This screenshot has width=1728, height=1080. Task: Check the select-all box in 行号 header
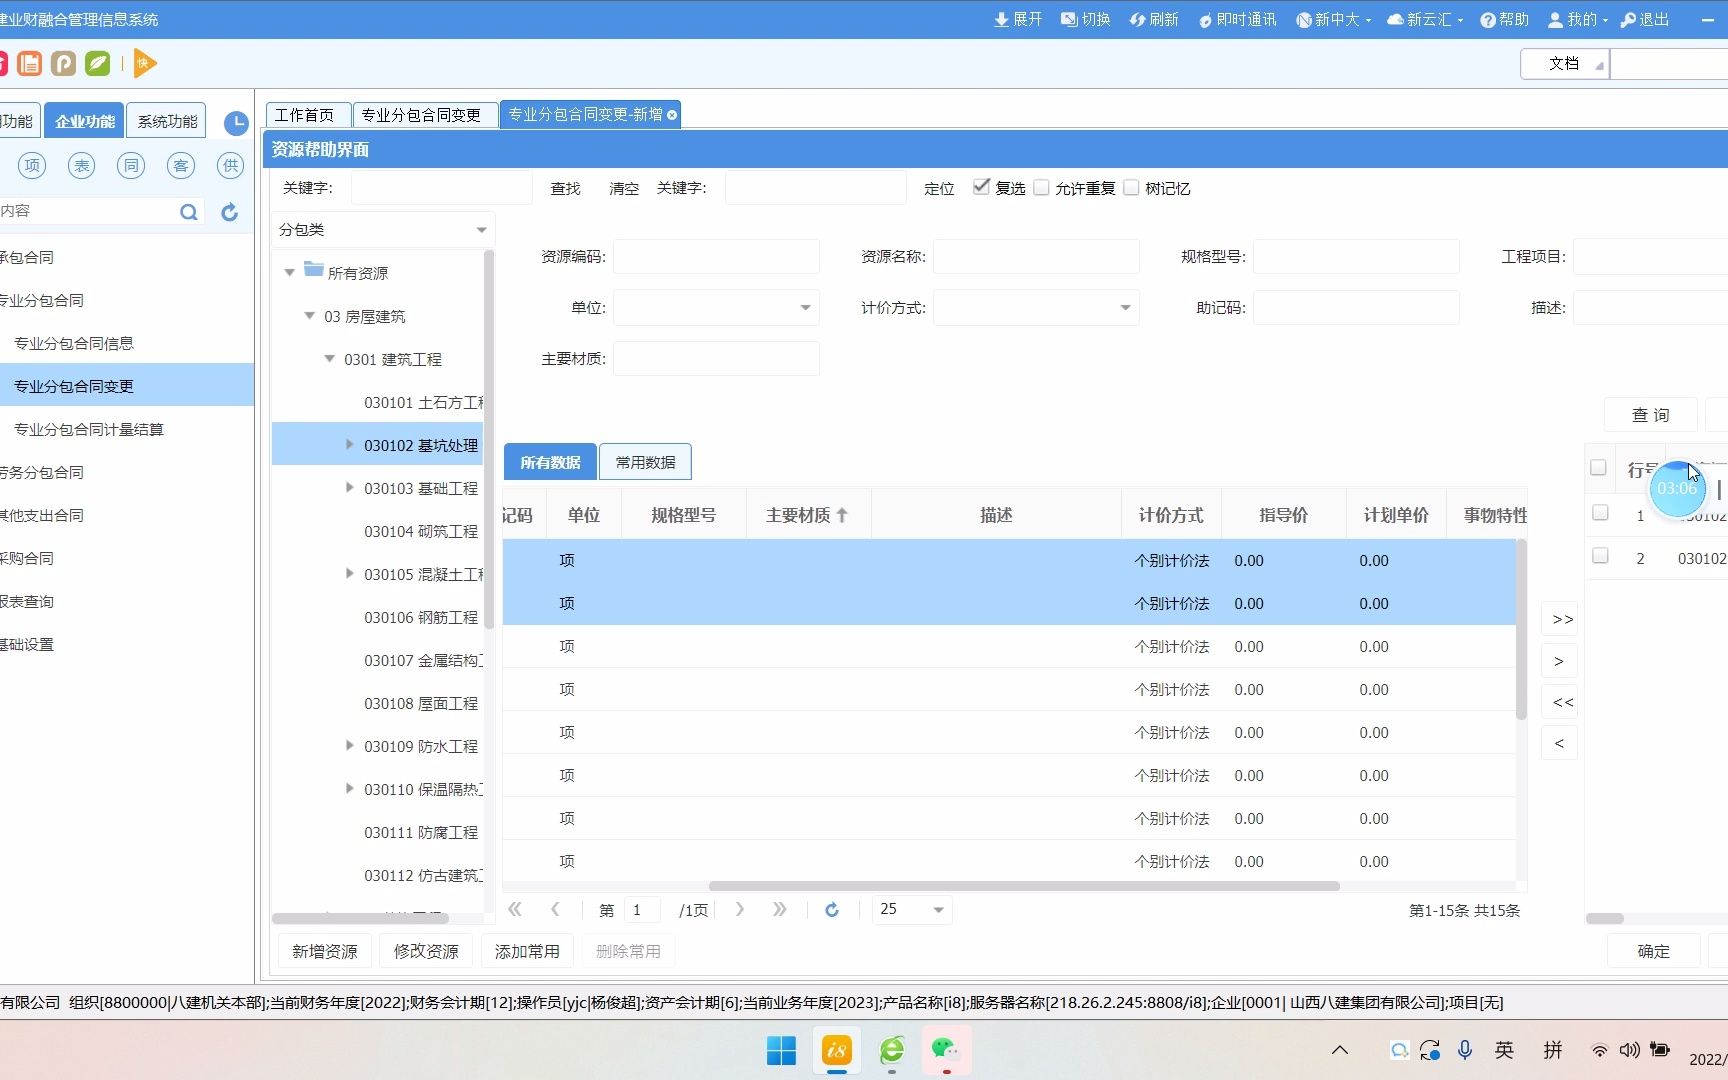[1598, 468]
